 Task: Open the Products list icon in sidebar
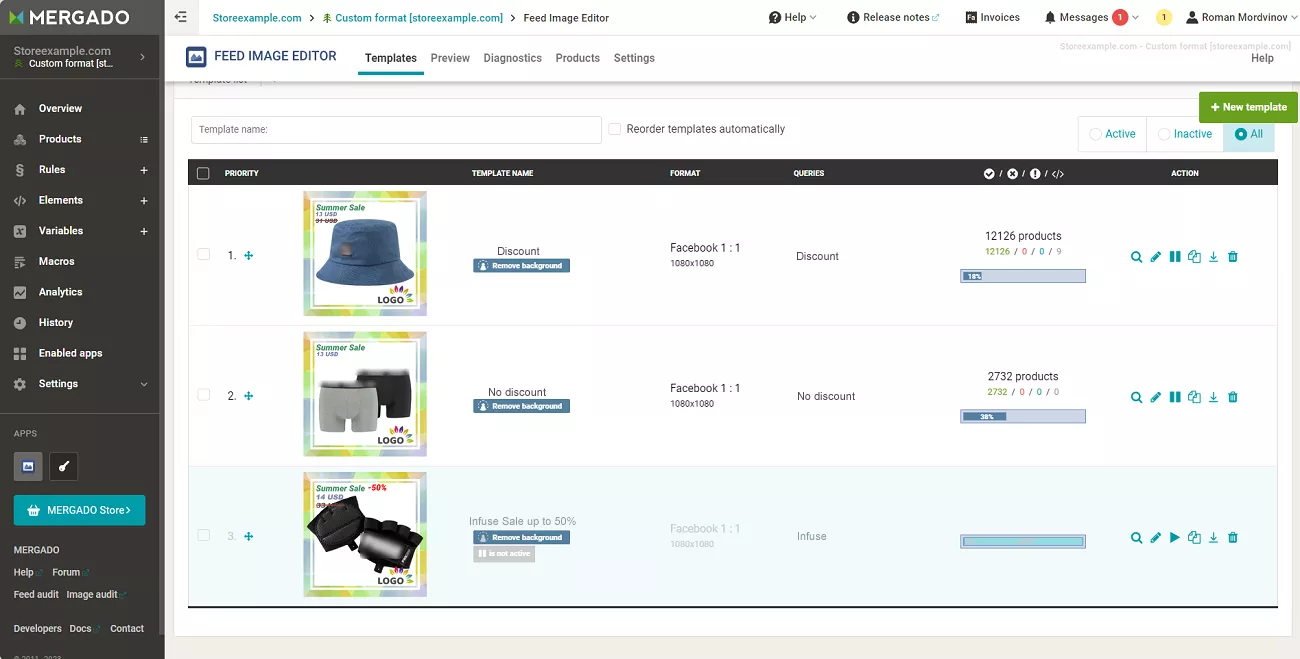click(x=144, y=140)
